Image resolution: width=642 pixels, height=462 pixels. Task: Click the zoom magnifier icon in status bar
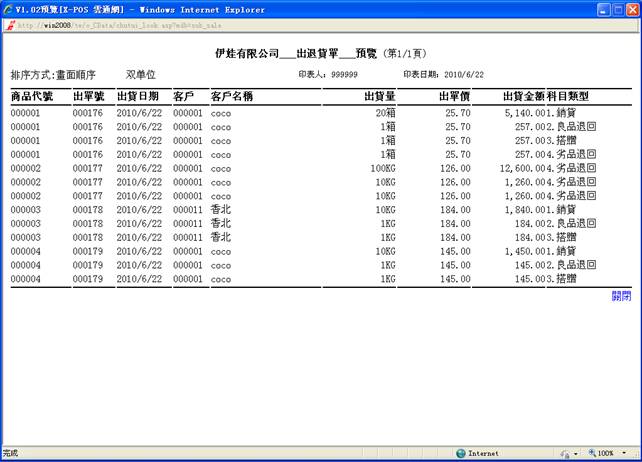click(x=593, y=453)
